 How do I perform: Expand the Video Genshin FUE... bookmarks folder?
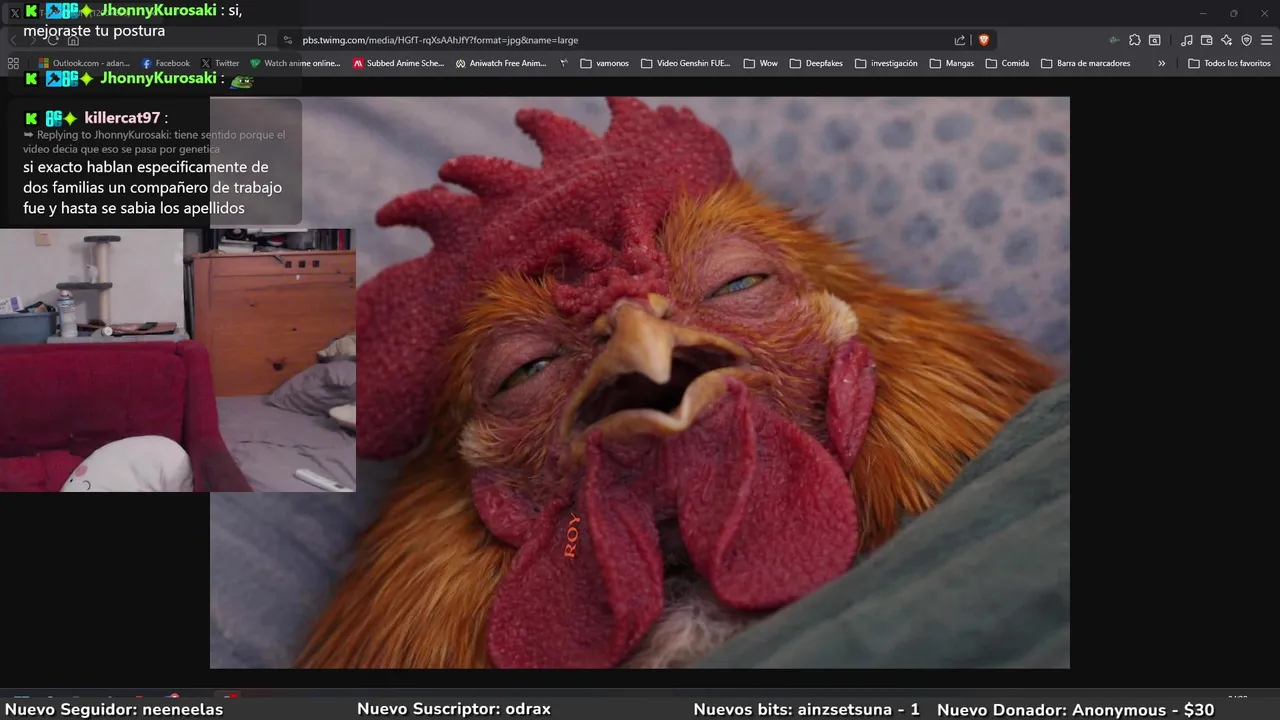[x=686, y=63]
